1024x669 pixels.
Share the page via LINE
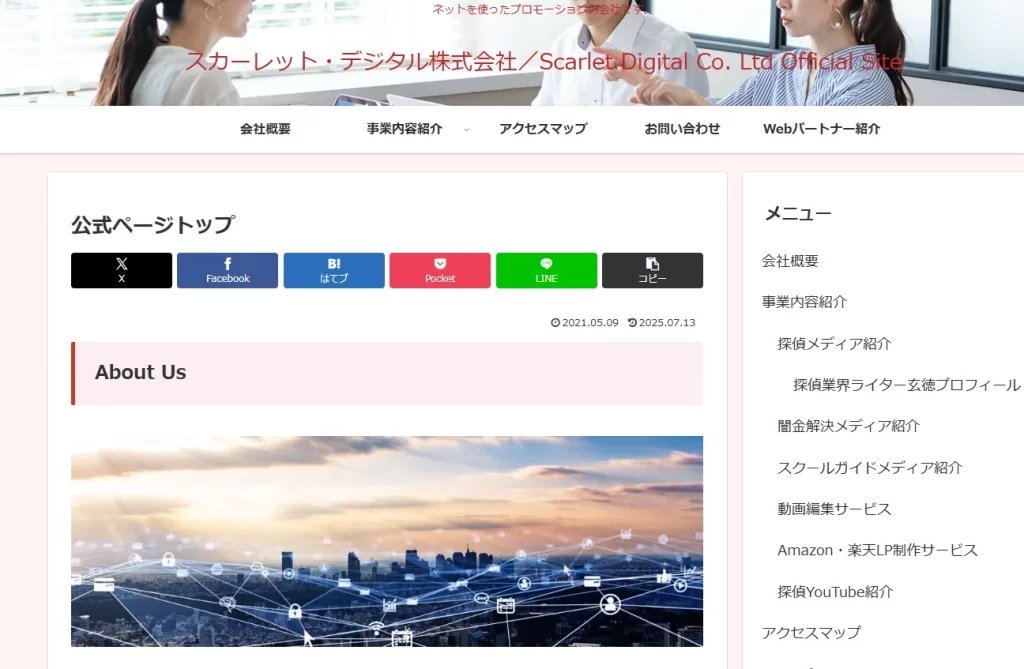pyautogui.click(x=546, y=270)
